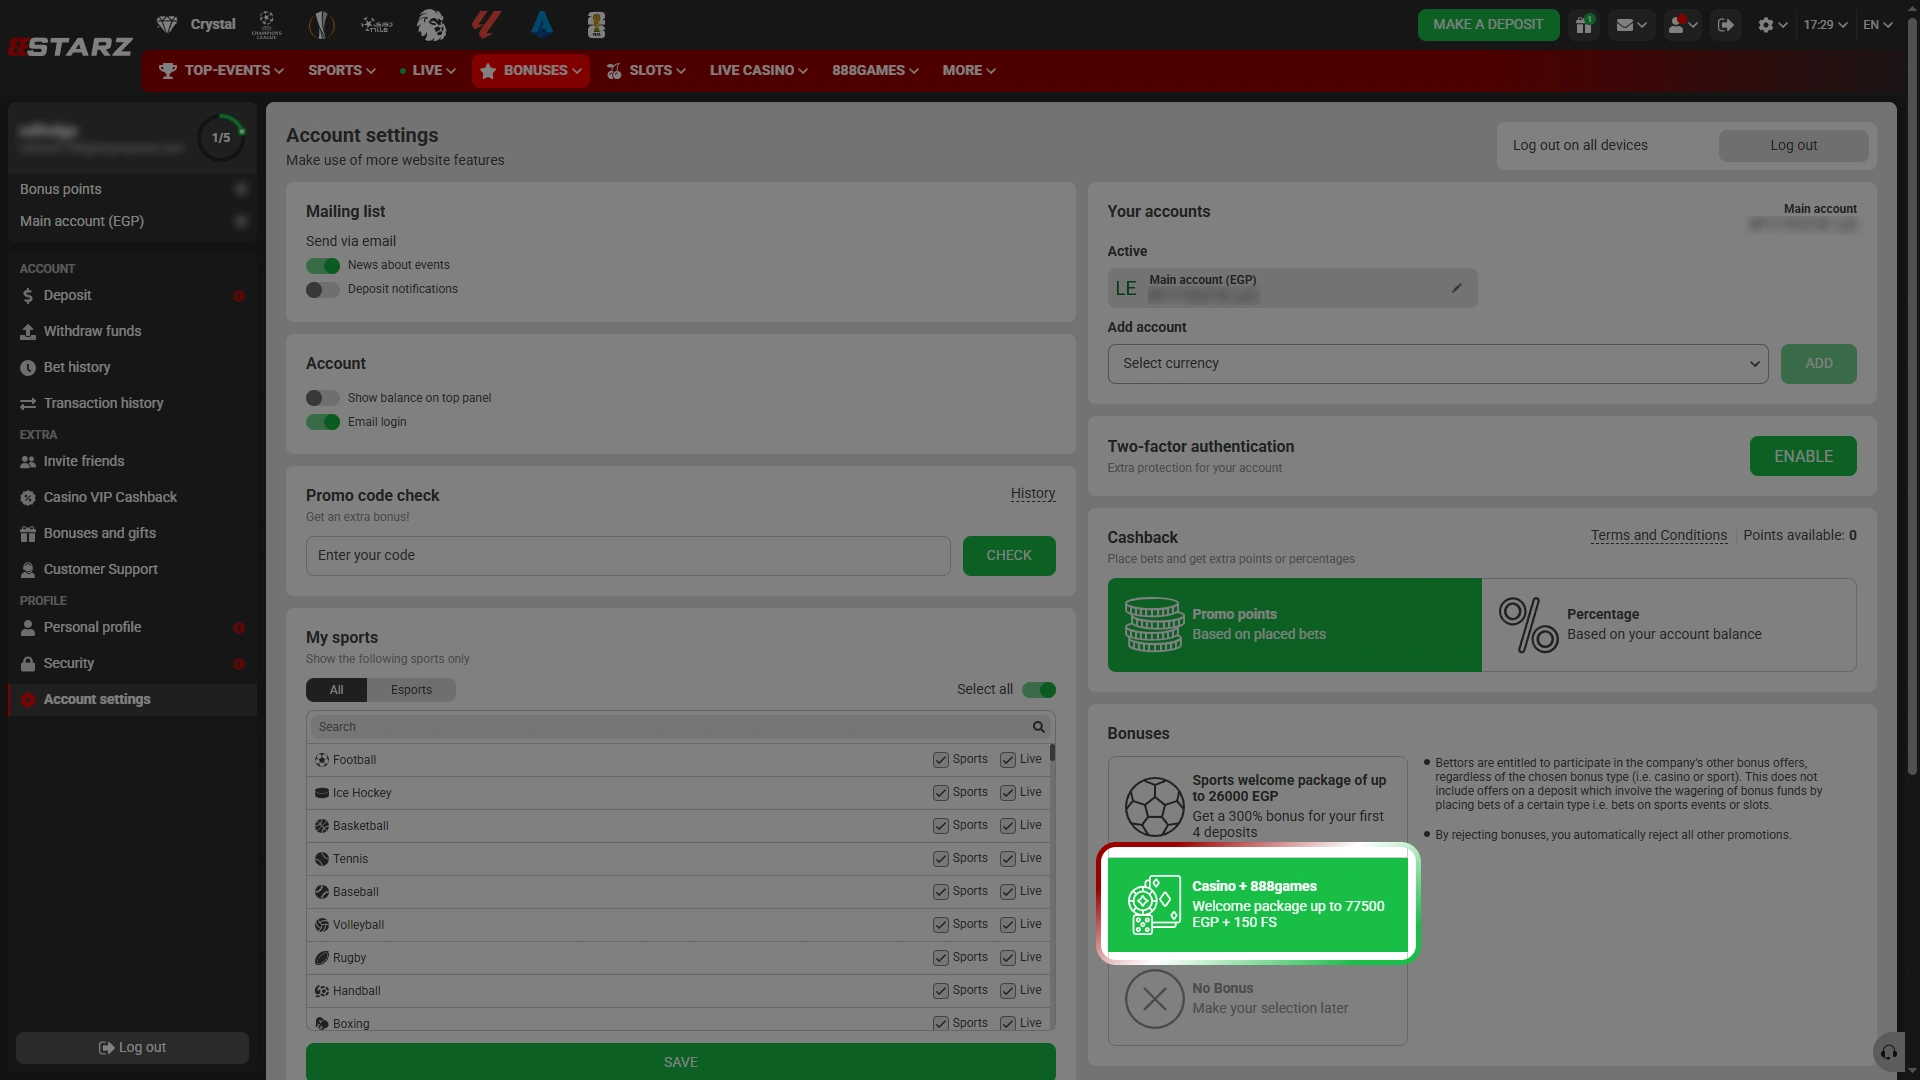Expand the 888GAMES menu
This screenshot has height=1080, width=1920.
(x=875, y=71)
